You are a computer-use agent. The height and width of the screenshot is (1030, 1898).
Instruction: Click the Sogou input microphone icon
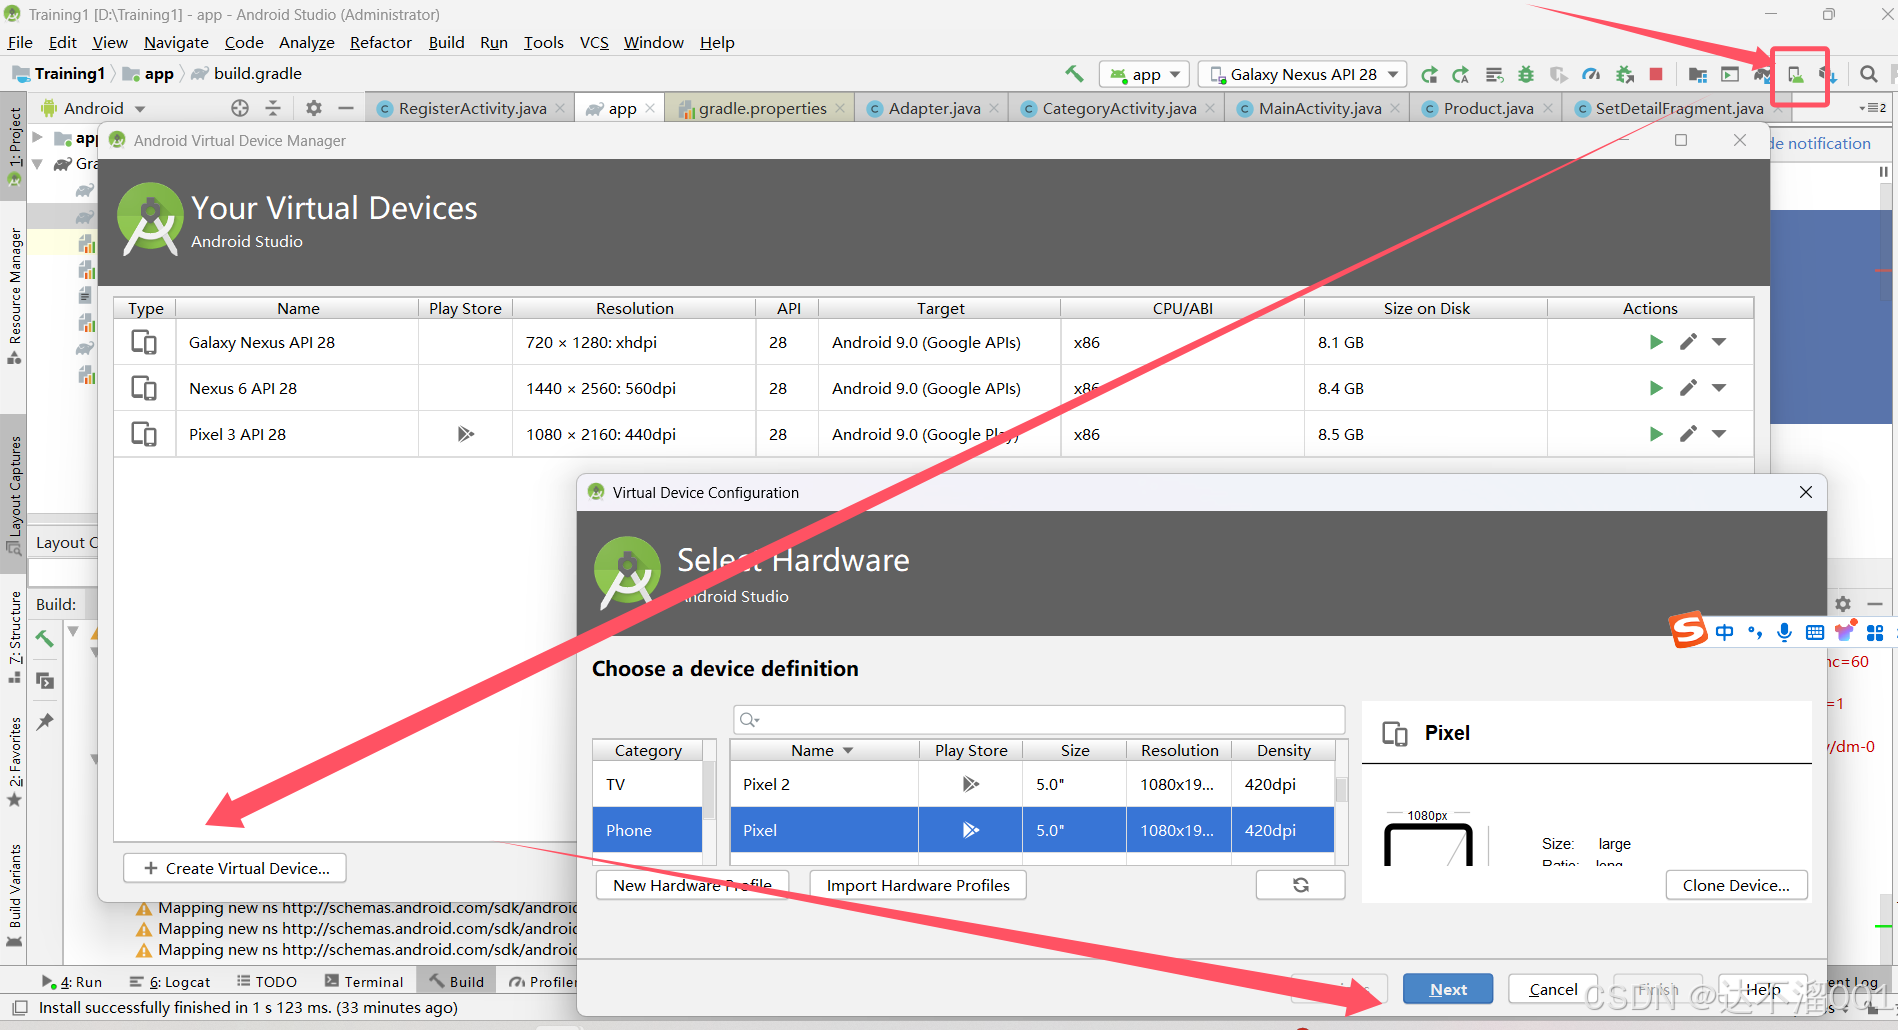click(x=1784, y=632)
